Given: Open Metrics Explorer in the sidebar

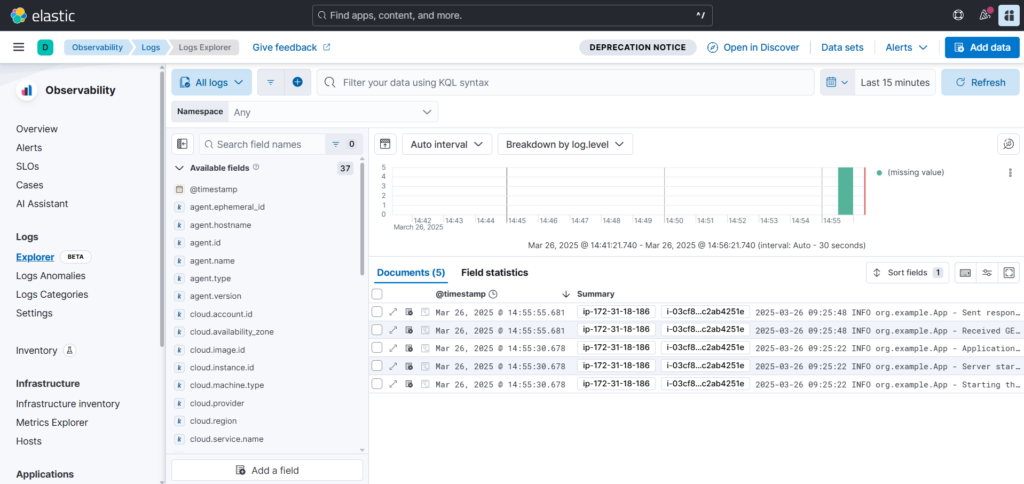Looking at the screenshot, I should (x=52, y=423).
